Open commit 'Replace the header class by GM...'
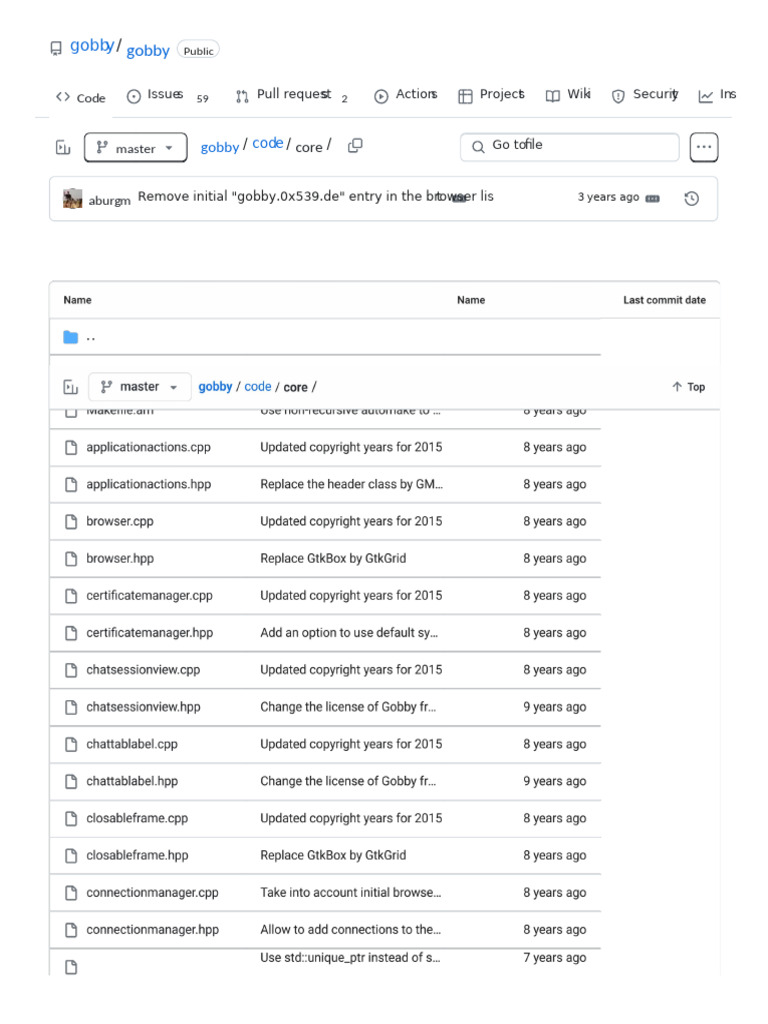The height and width of the screenshot is (1024, 768). point(351,484)
